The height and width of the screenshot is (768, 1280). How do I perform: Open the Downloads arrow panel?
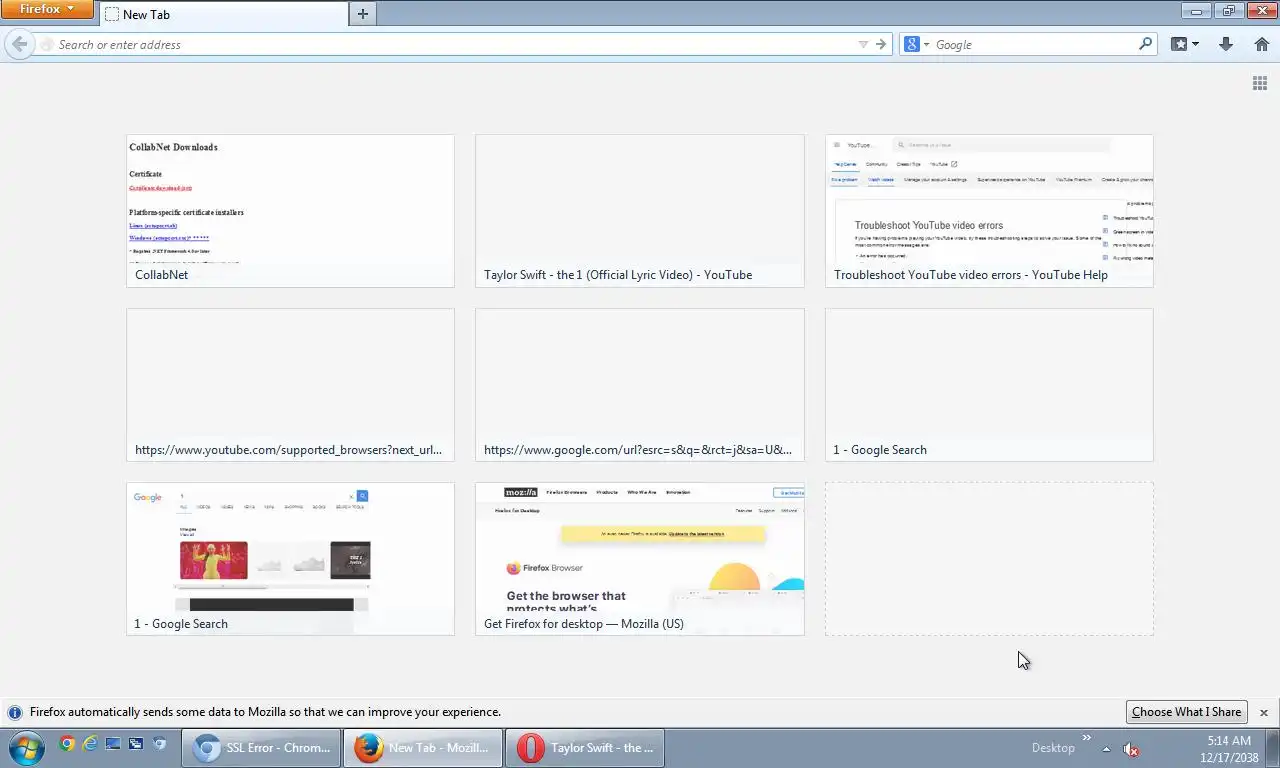(x=1226, y=44)
